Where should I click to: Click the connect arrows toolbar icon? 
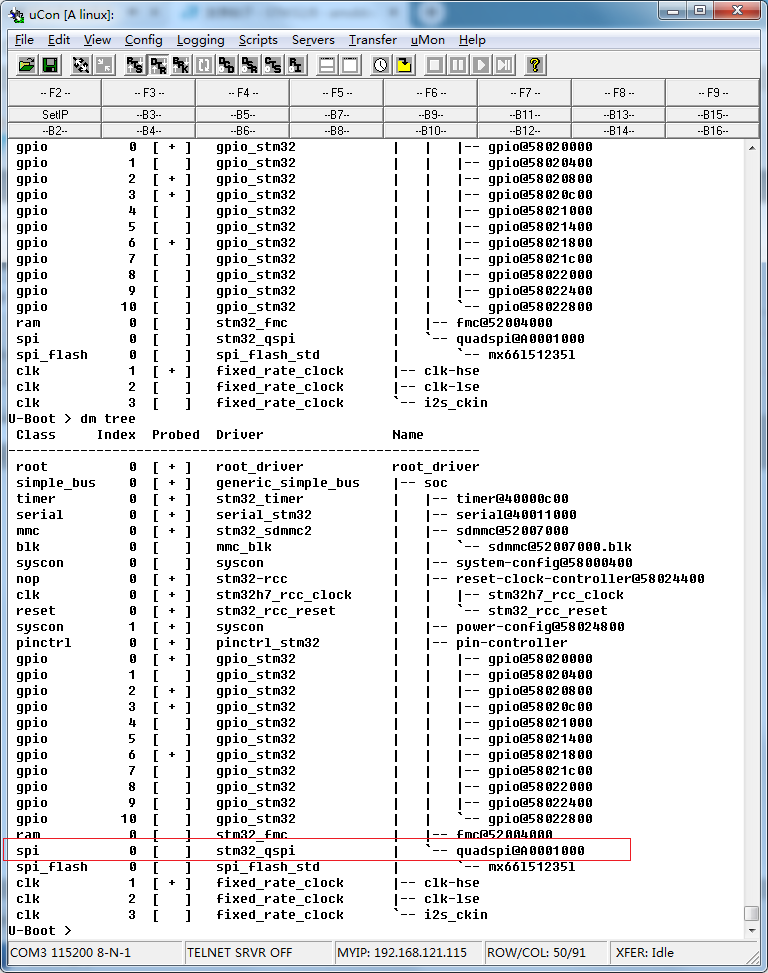pos(81,65)
